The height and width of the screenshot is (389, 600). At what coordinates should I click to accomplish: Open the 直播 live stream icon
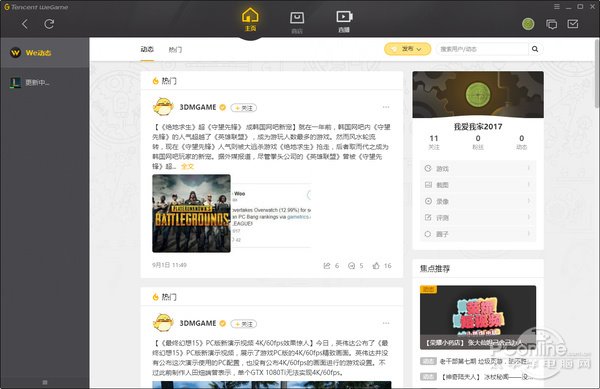[x=344, y=21]
